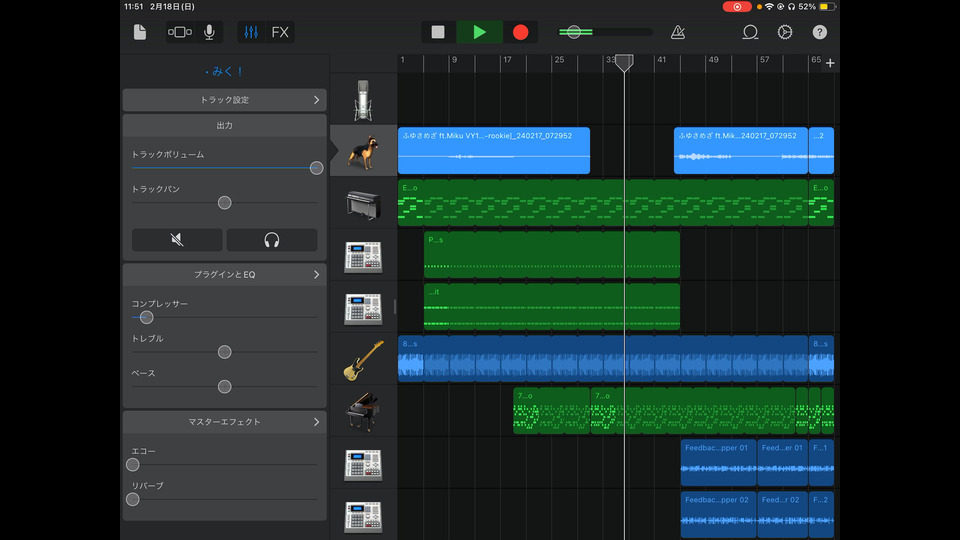Expand トラック設定 section

point(224,100)
